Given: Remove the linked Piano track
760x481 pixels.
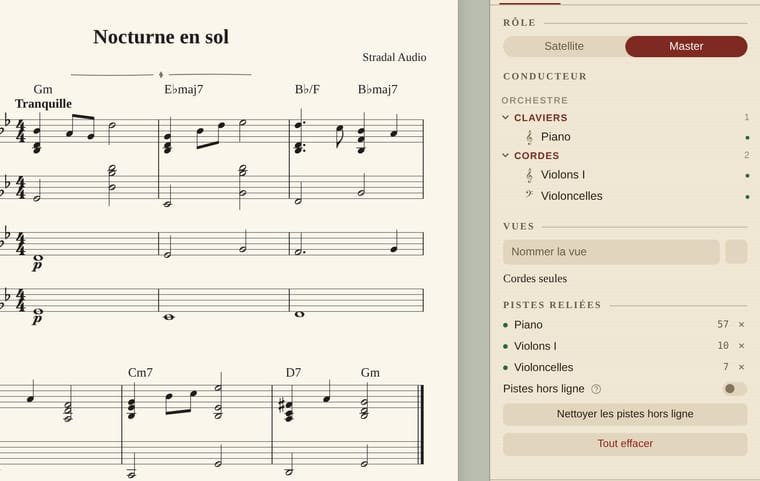Looking at the screenshot, I should 741,324.
